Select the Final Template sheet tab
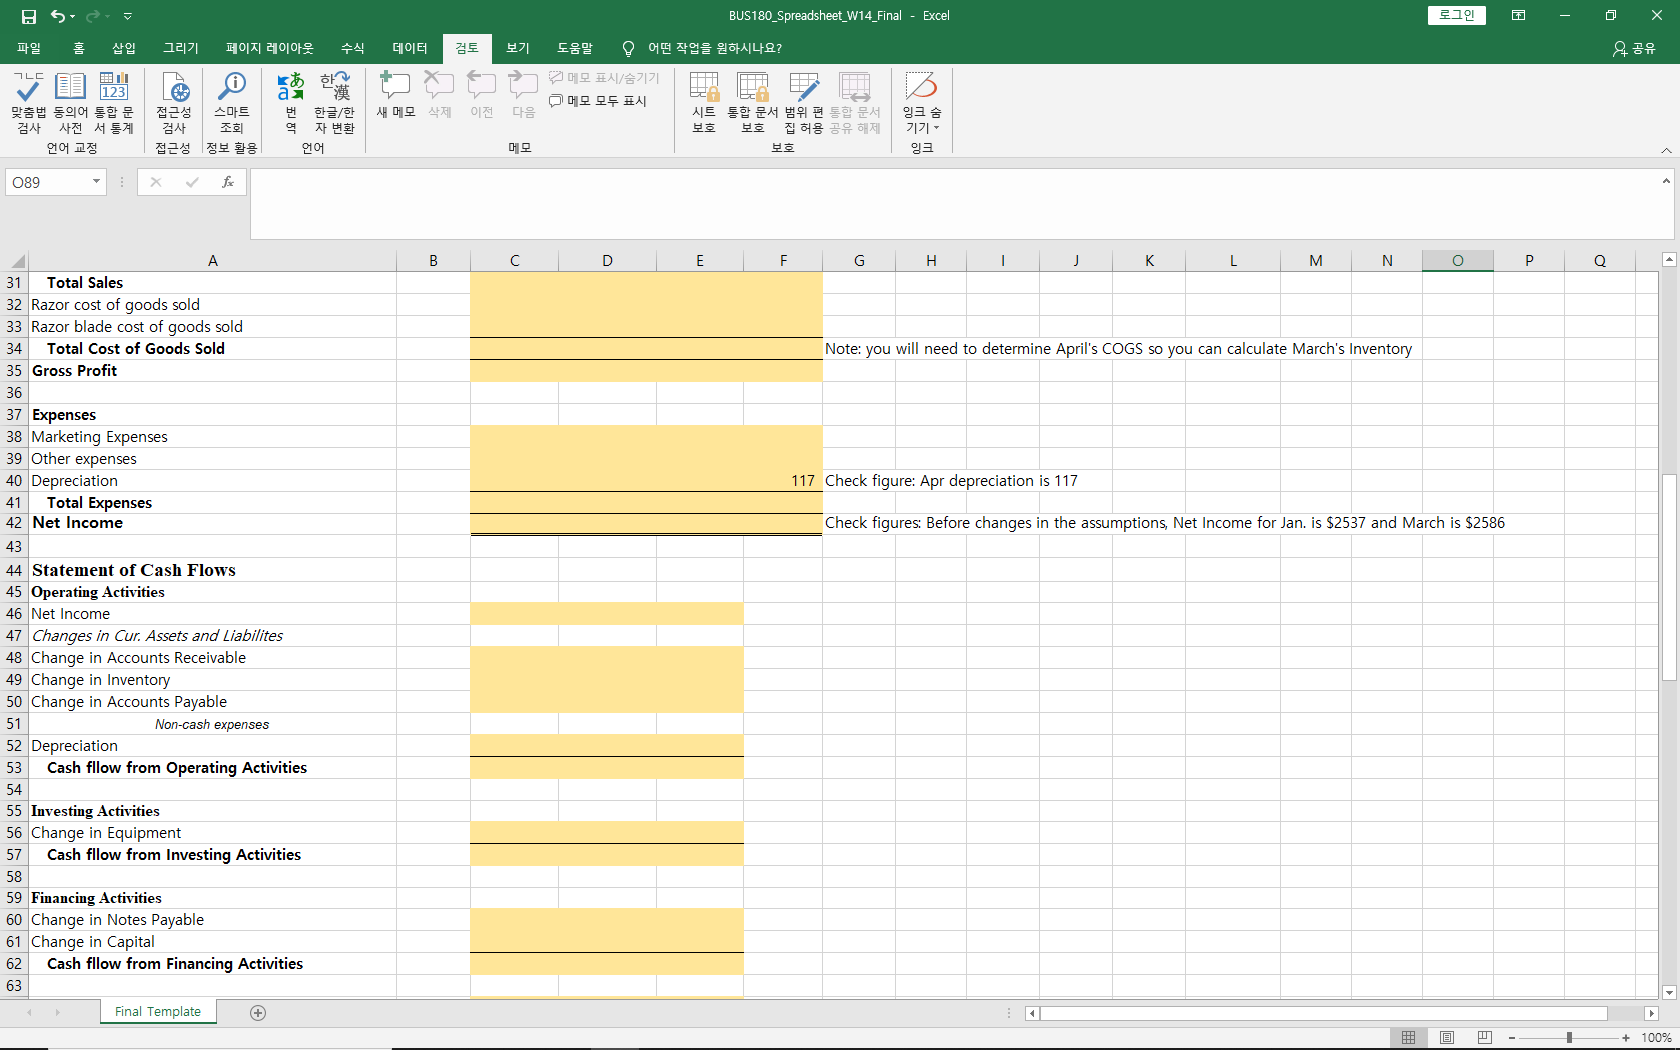Screen dimensions: 1680x1050 [157, 1011]
